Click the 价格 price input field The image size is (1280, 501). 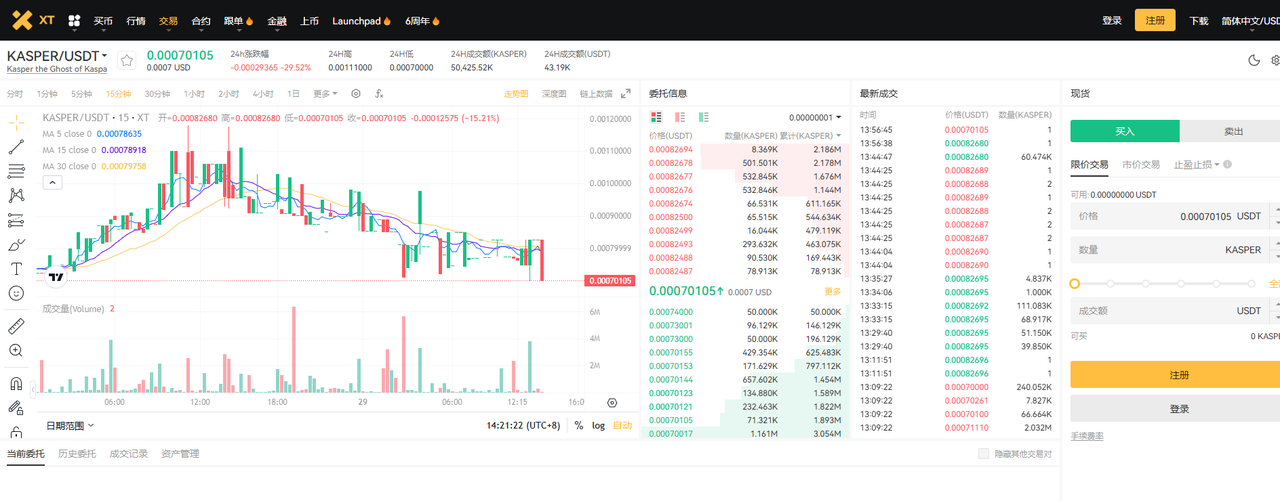click(1170, 216)
